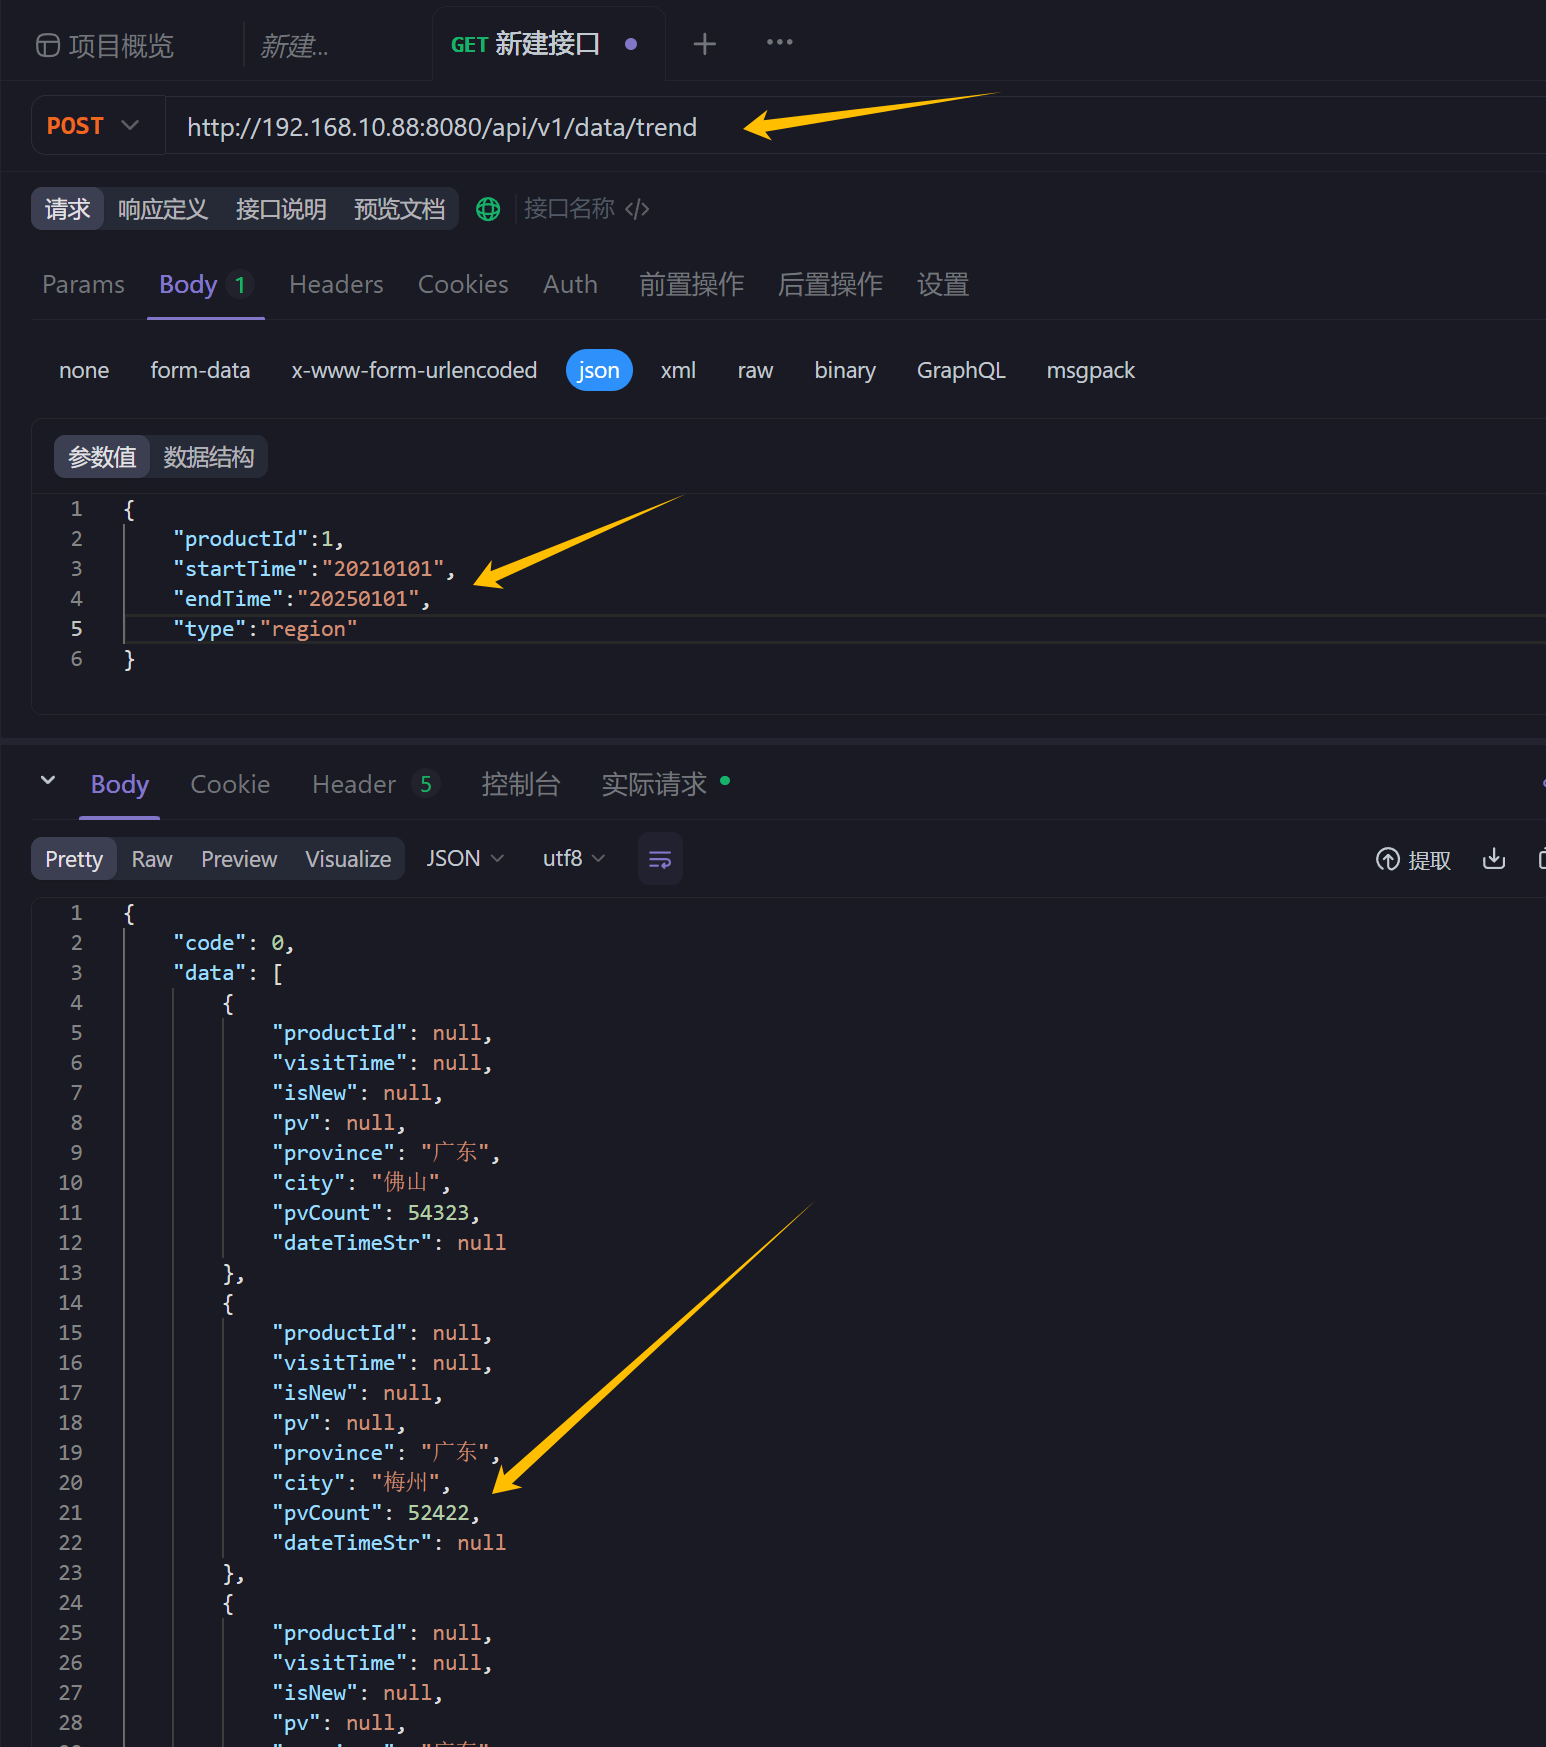The width and height of the screenshot is (1546, 1747).
Task: Open the 预览文档 segment
Action: point(399,209)
